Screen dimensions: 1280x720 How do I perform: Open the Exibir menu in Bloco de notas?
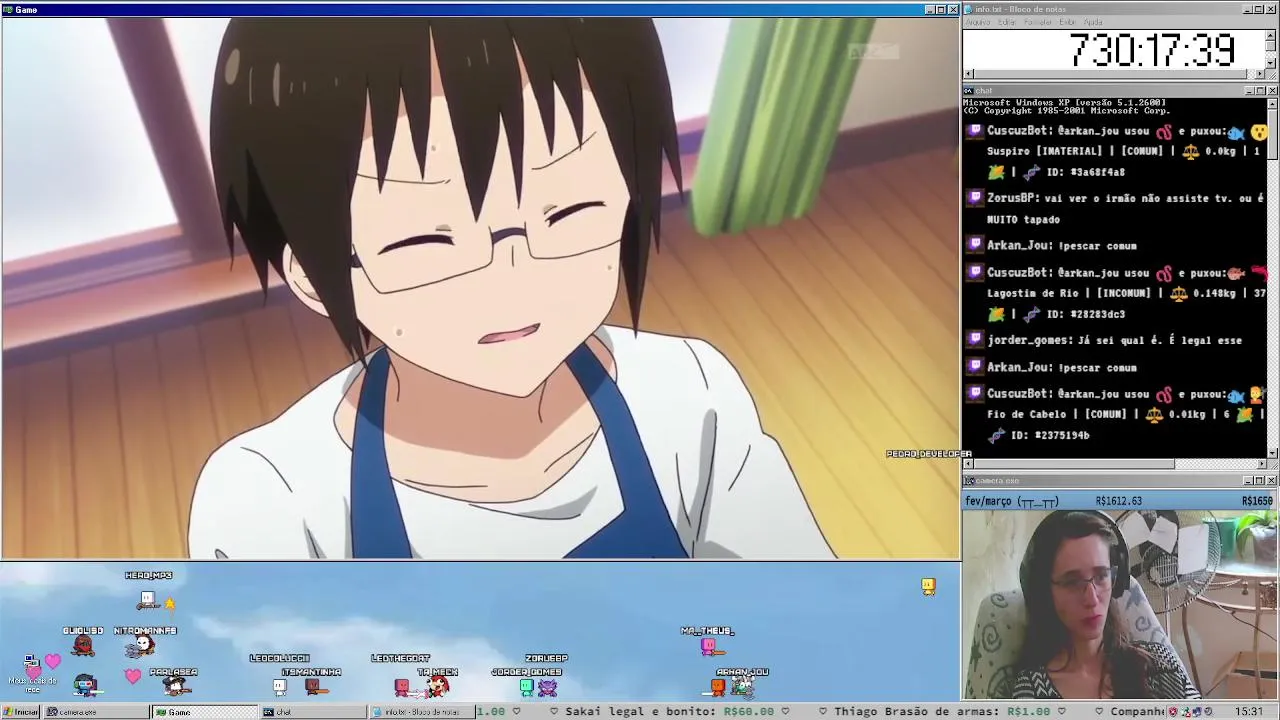1068,22
